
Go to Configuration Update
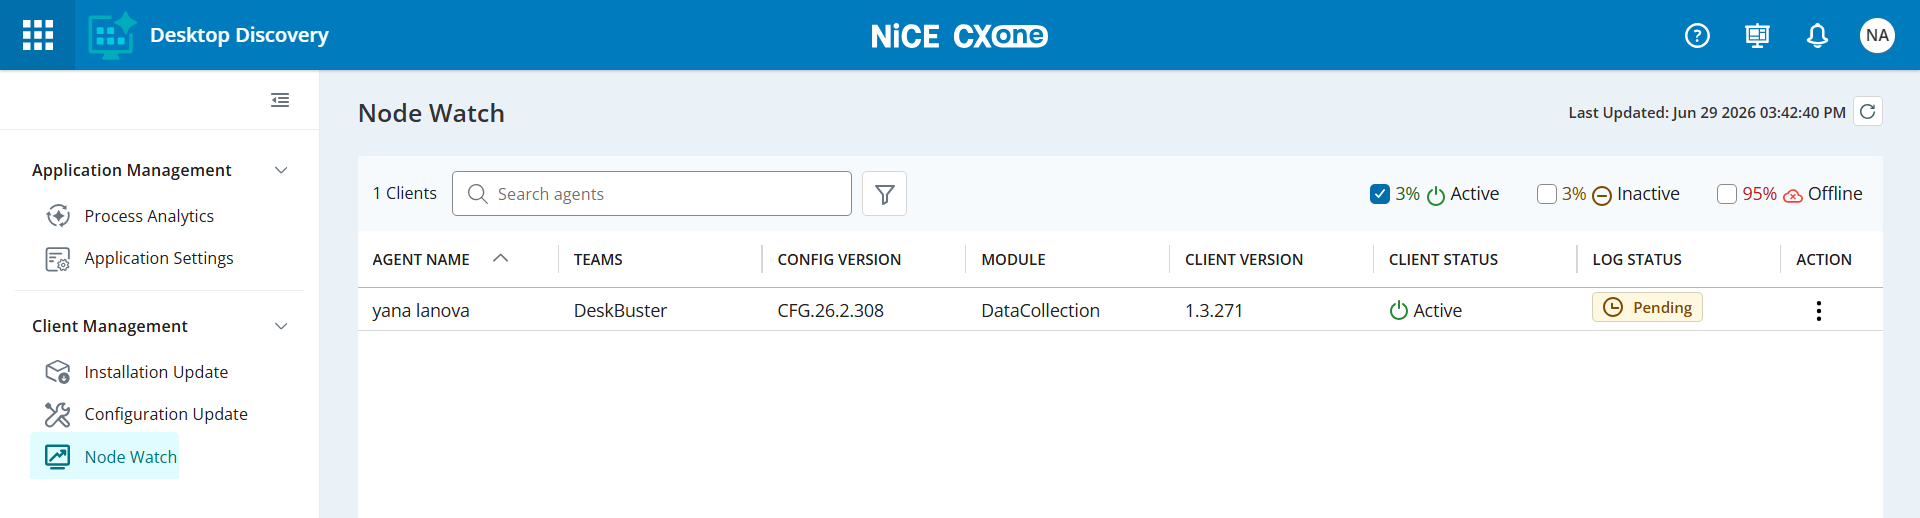click(x=166, y=414)
